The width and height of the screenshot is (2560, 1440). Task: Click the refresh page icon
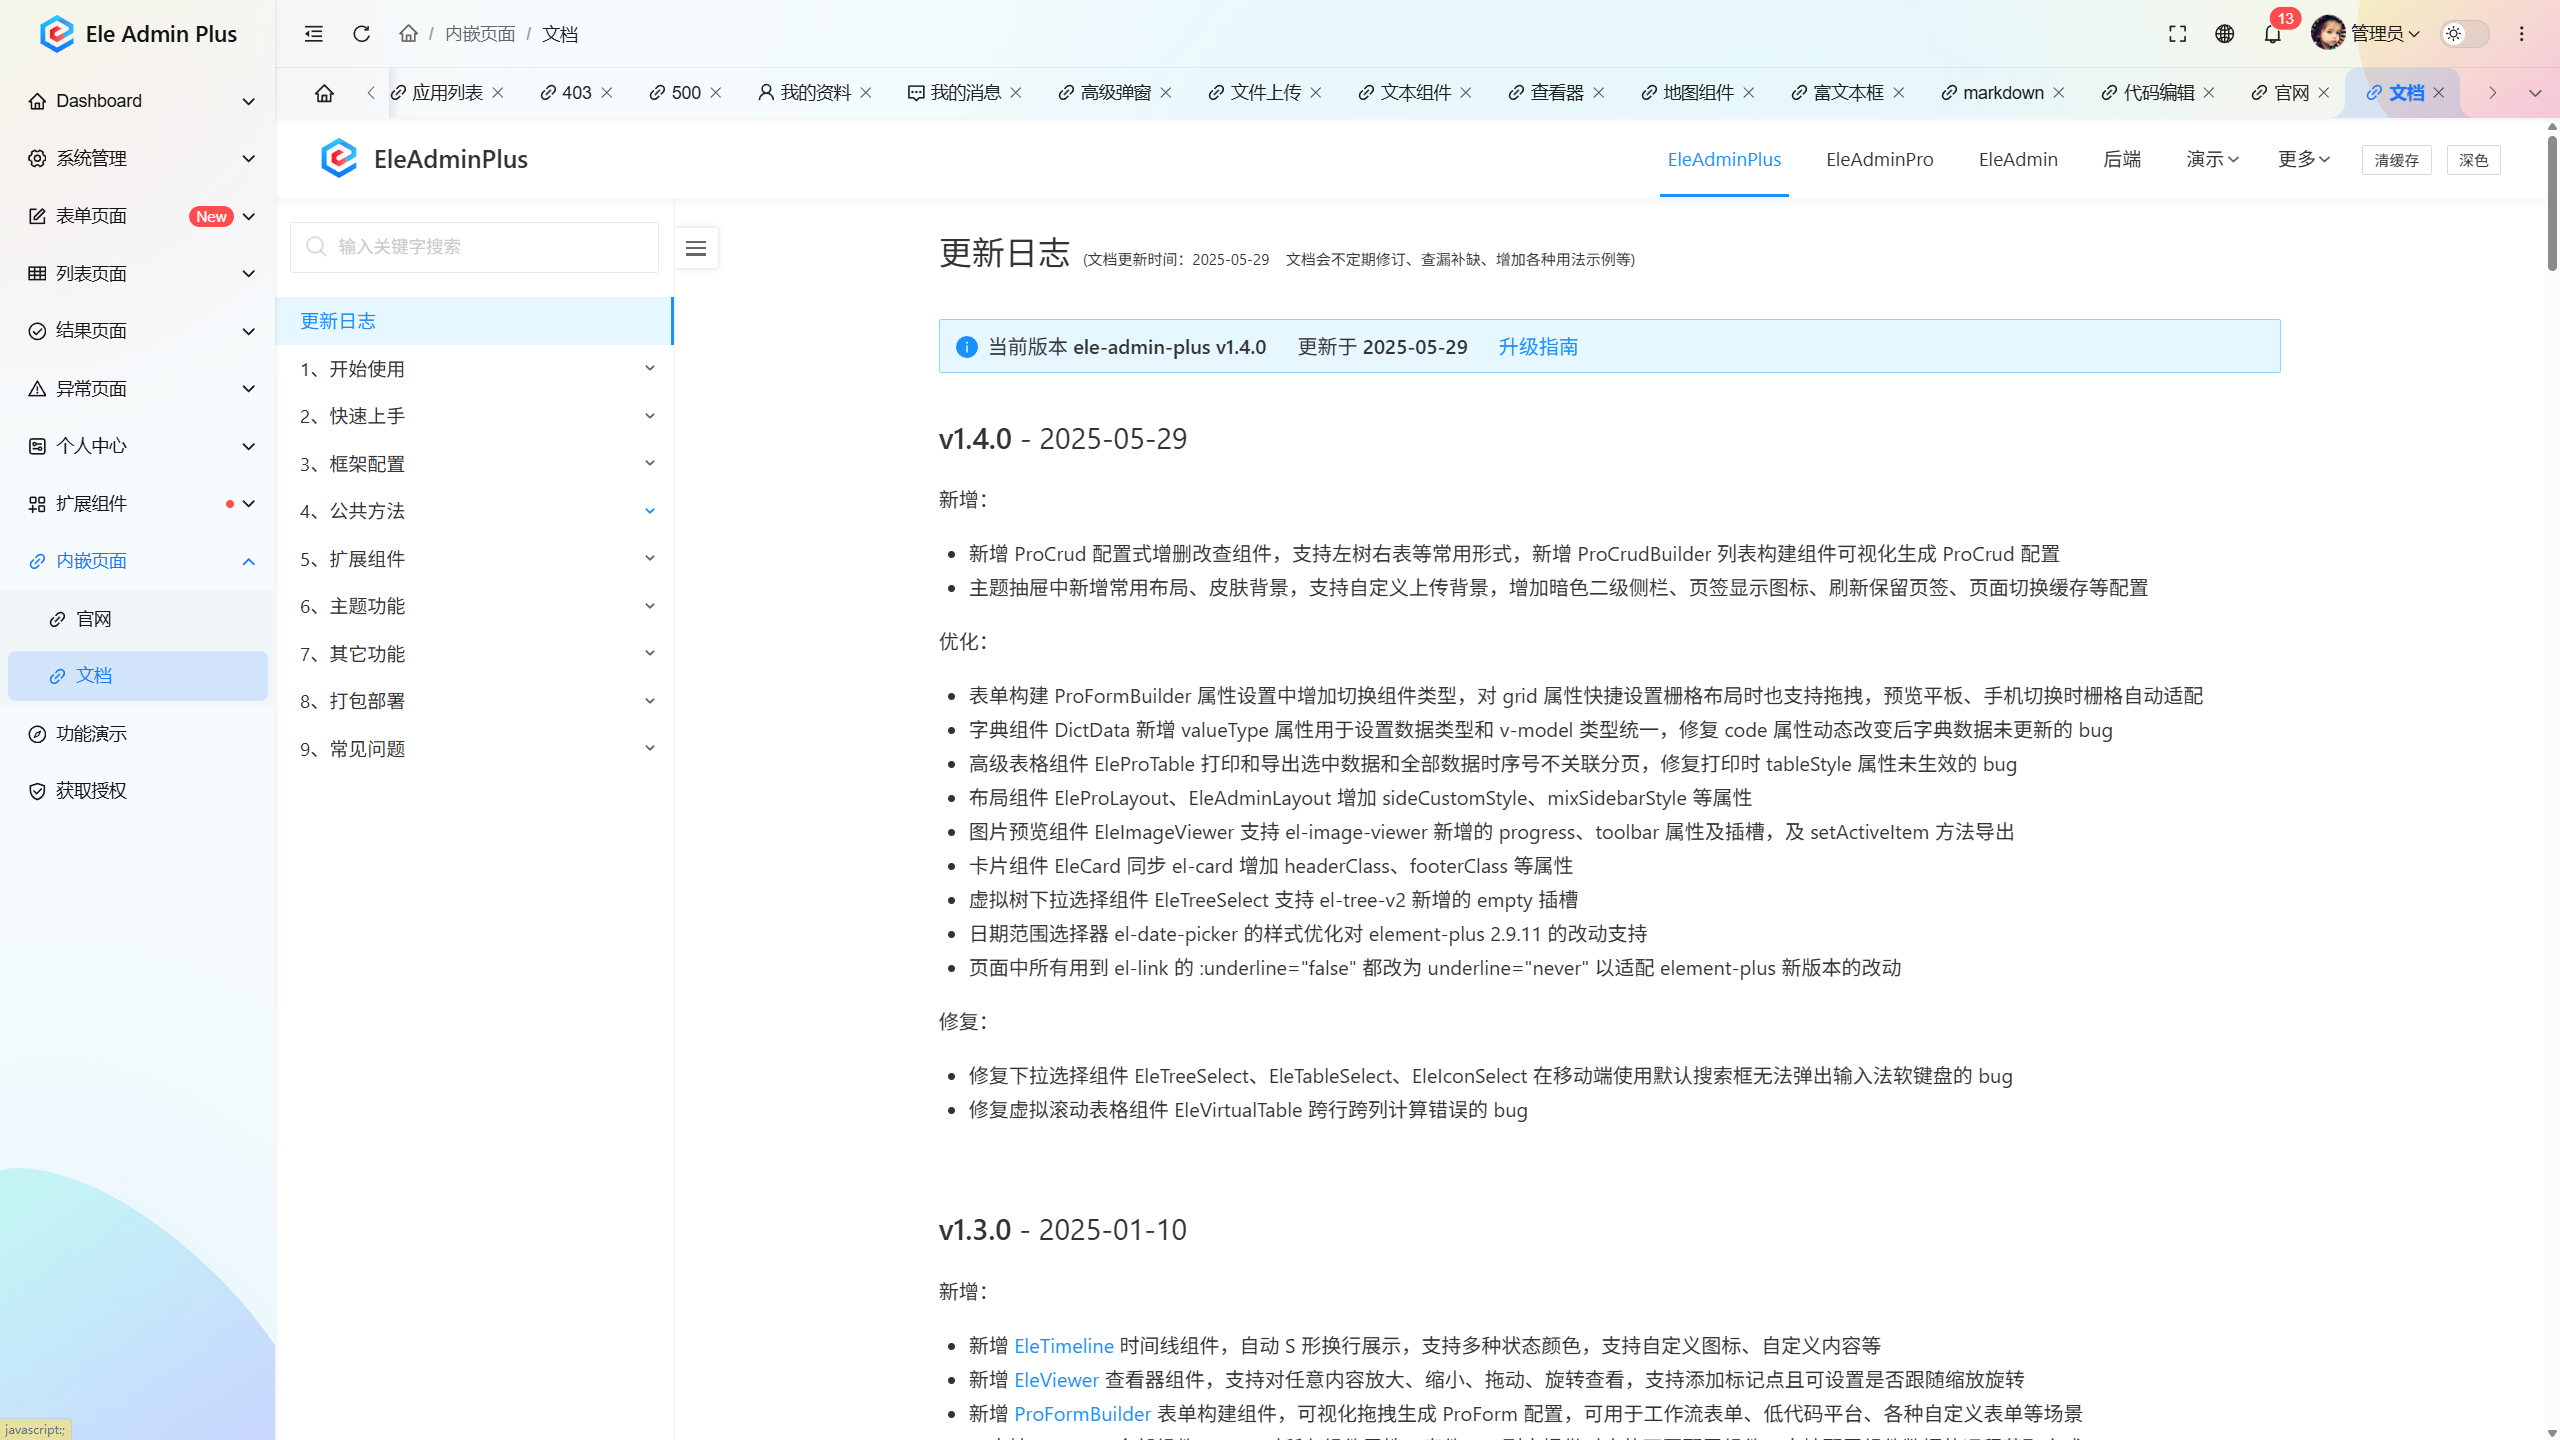(x=361, y=34)
